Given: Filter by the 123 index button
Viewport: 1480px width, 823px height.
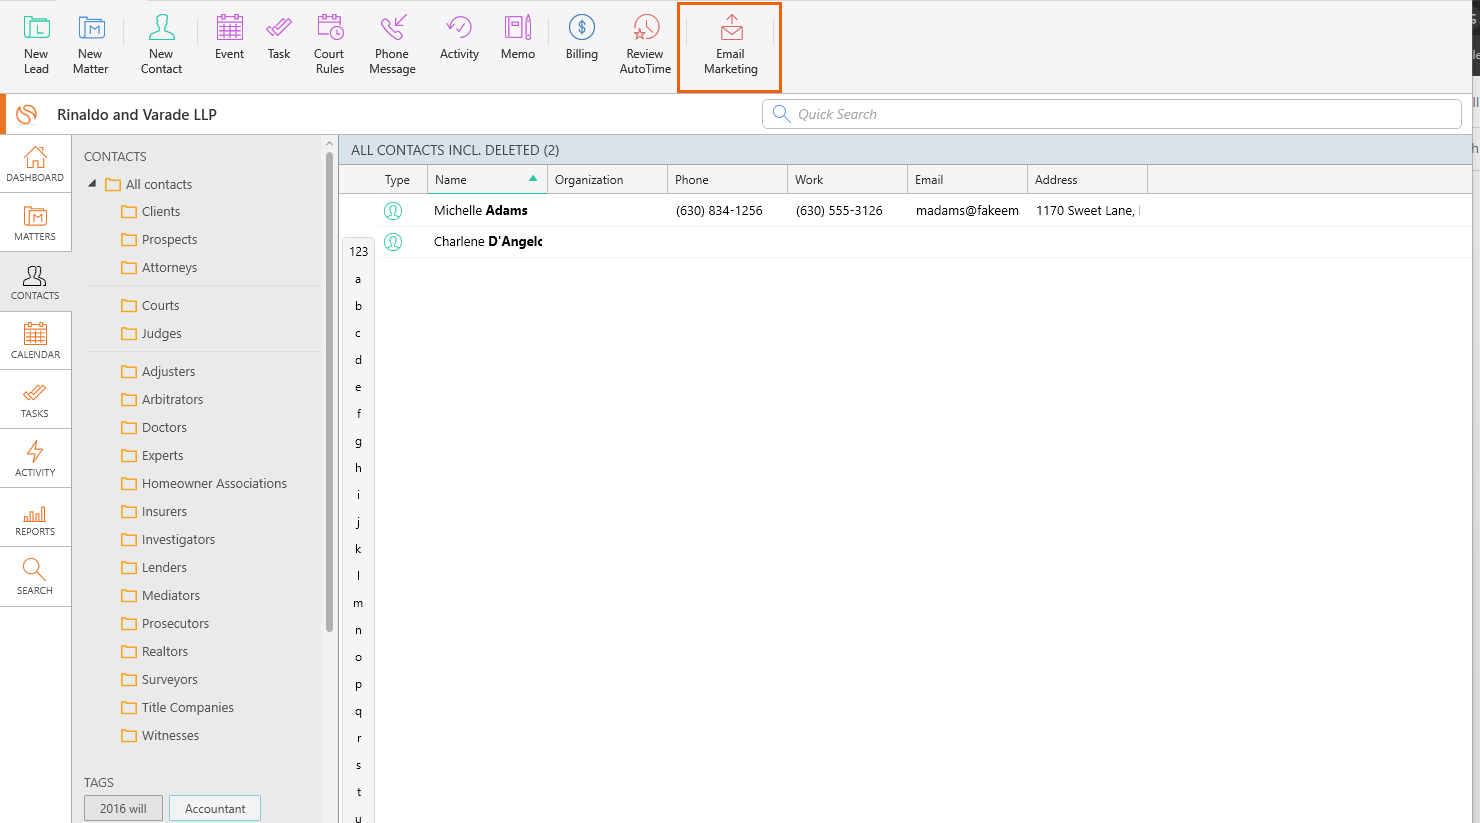Looking at the screenshot, I should [x=359, y=252].
